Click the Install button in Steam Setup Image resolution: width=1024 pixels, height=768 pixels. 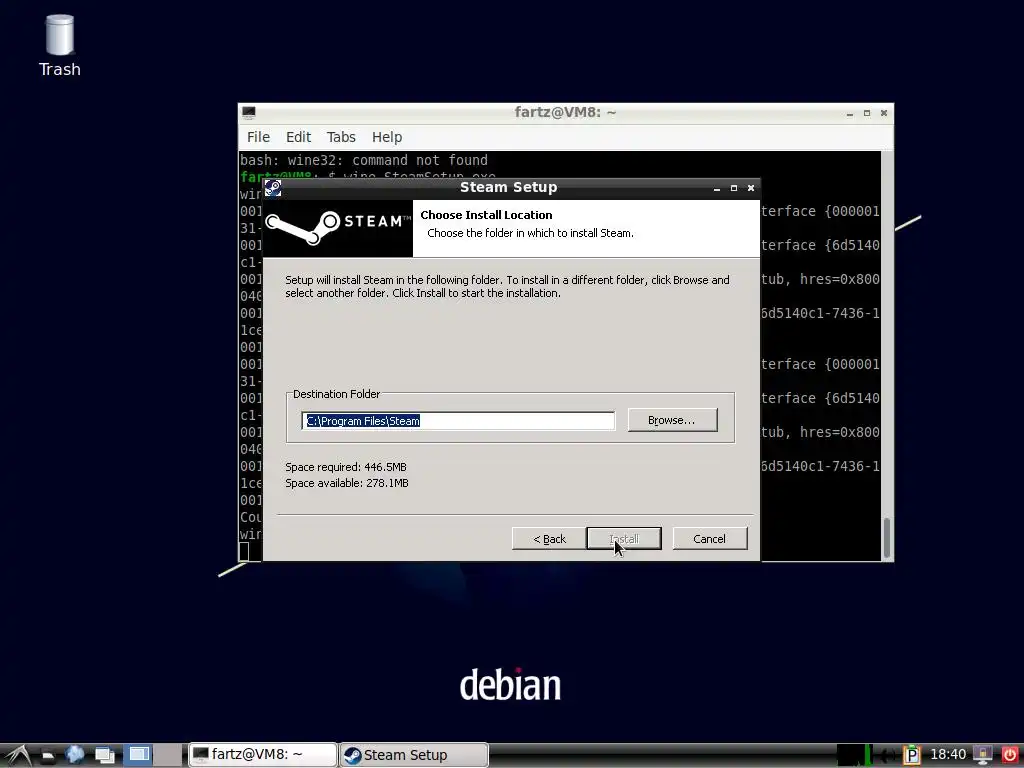[624, 539]
